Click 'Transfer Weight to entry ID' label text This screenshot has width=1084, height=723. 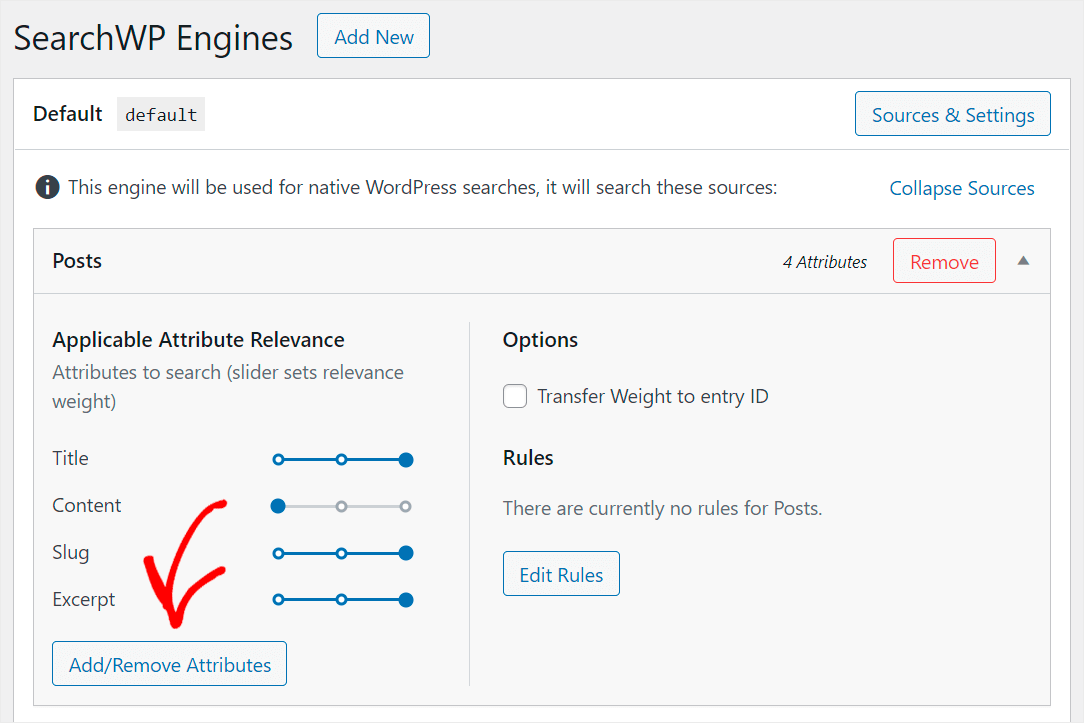tap(653, 396)
